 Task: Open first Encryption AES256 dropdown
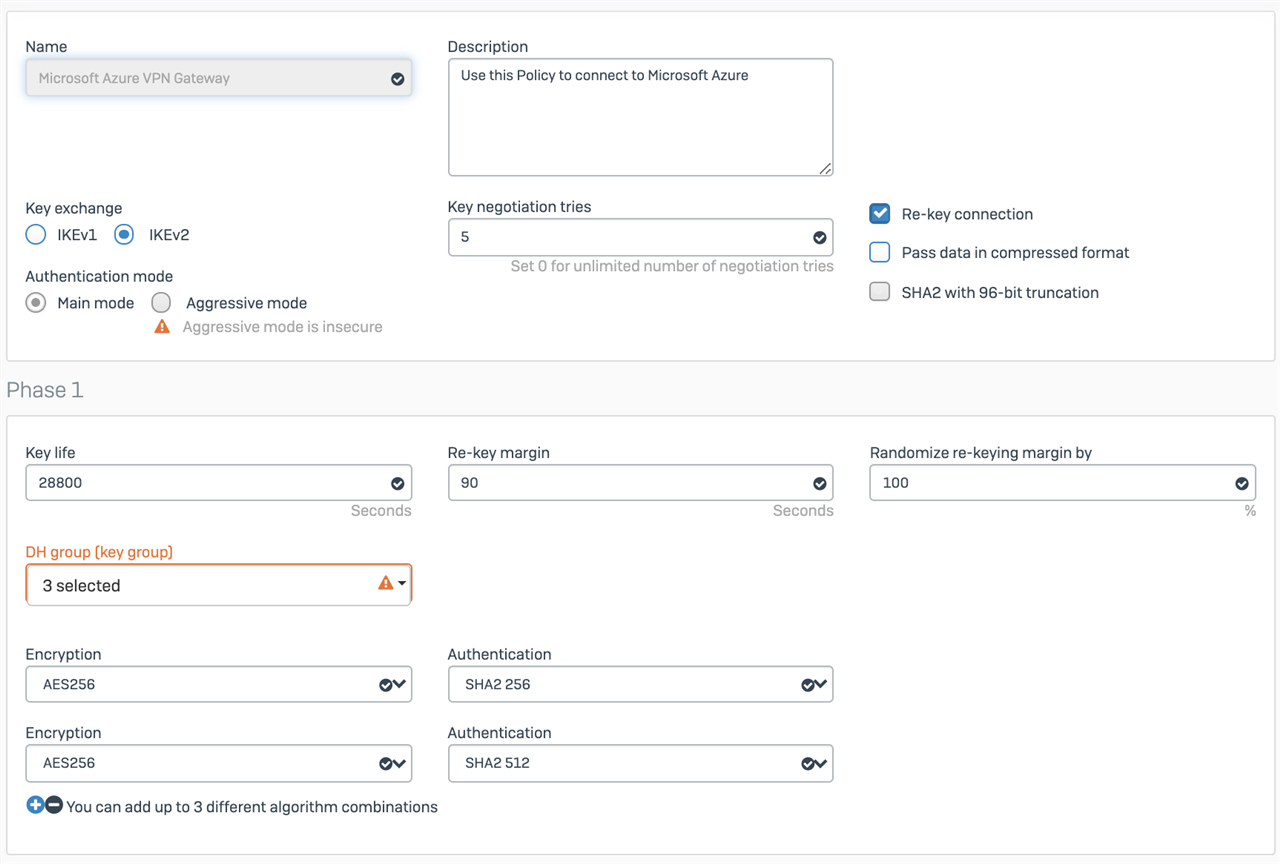[219, 685]
